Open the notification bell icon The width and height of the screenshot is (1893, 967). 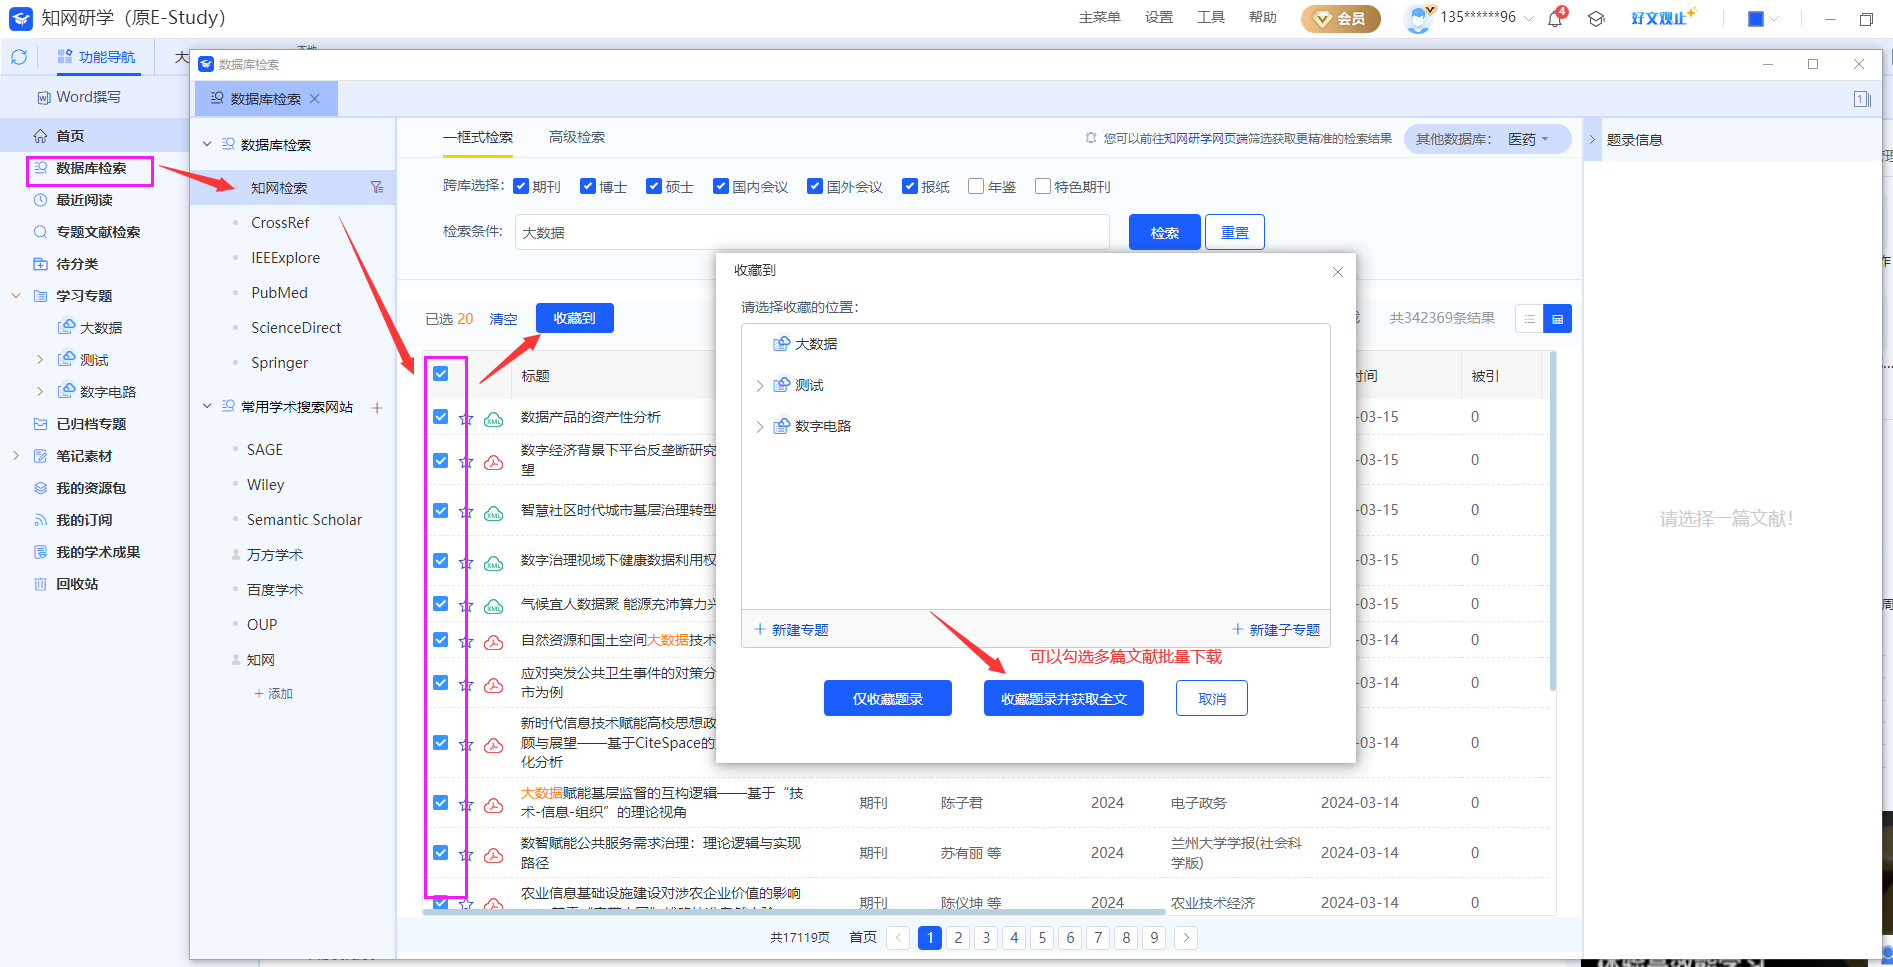click(x=1555, y=18)
